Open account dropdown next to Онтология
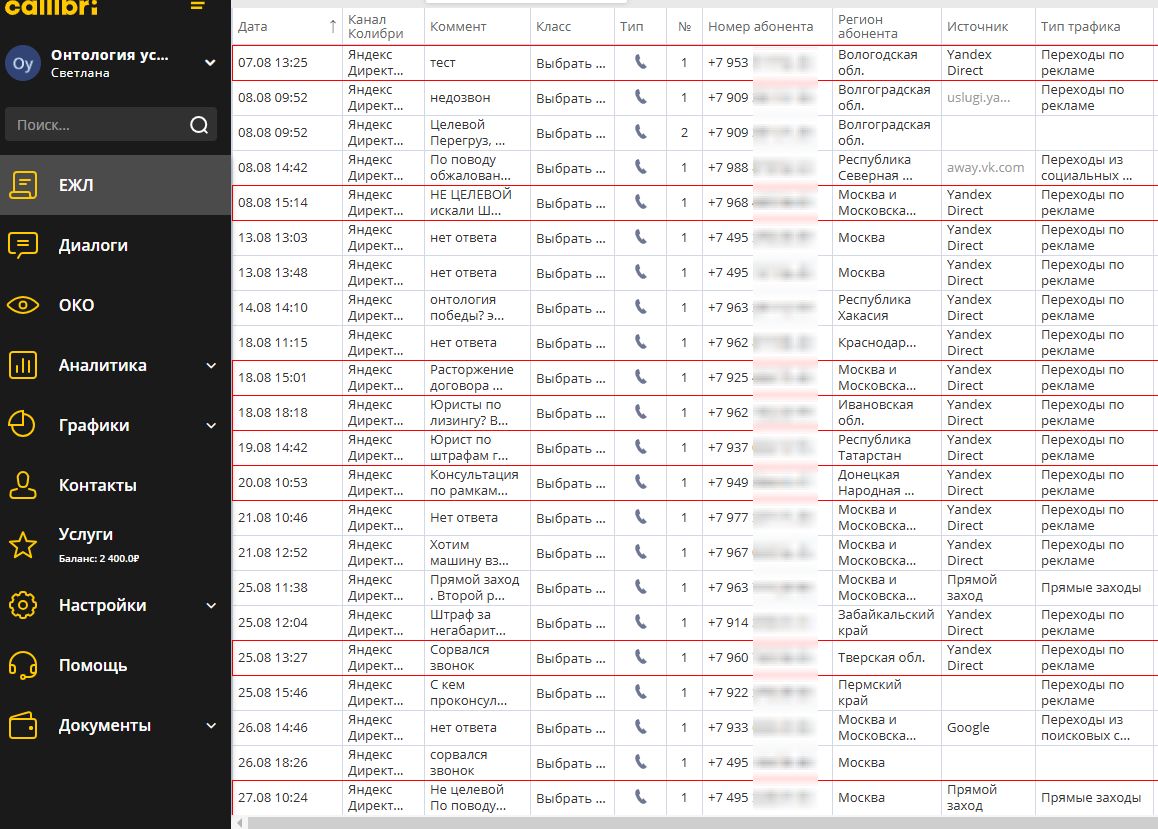The height and width of the screenshot is (829, 1158). [x=210, y=63]
